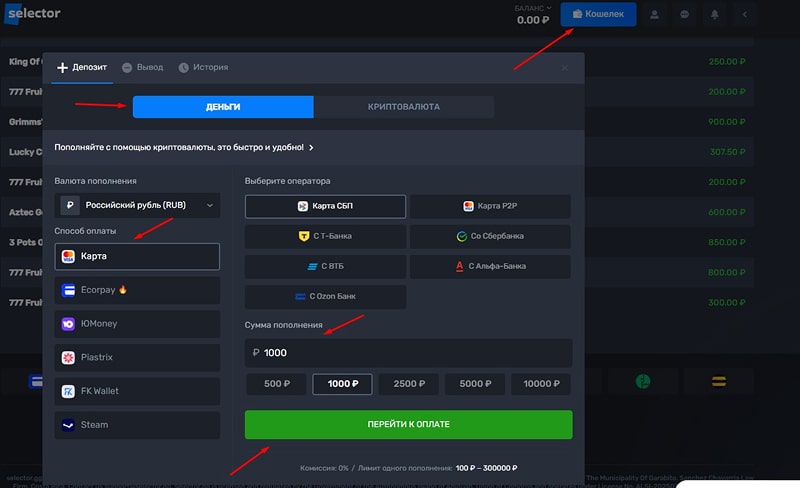Expand the Российский рубль currency dropdown
The image size is (800, 488).
(138, 205)
